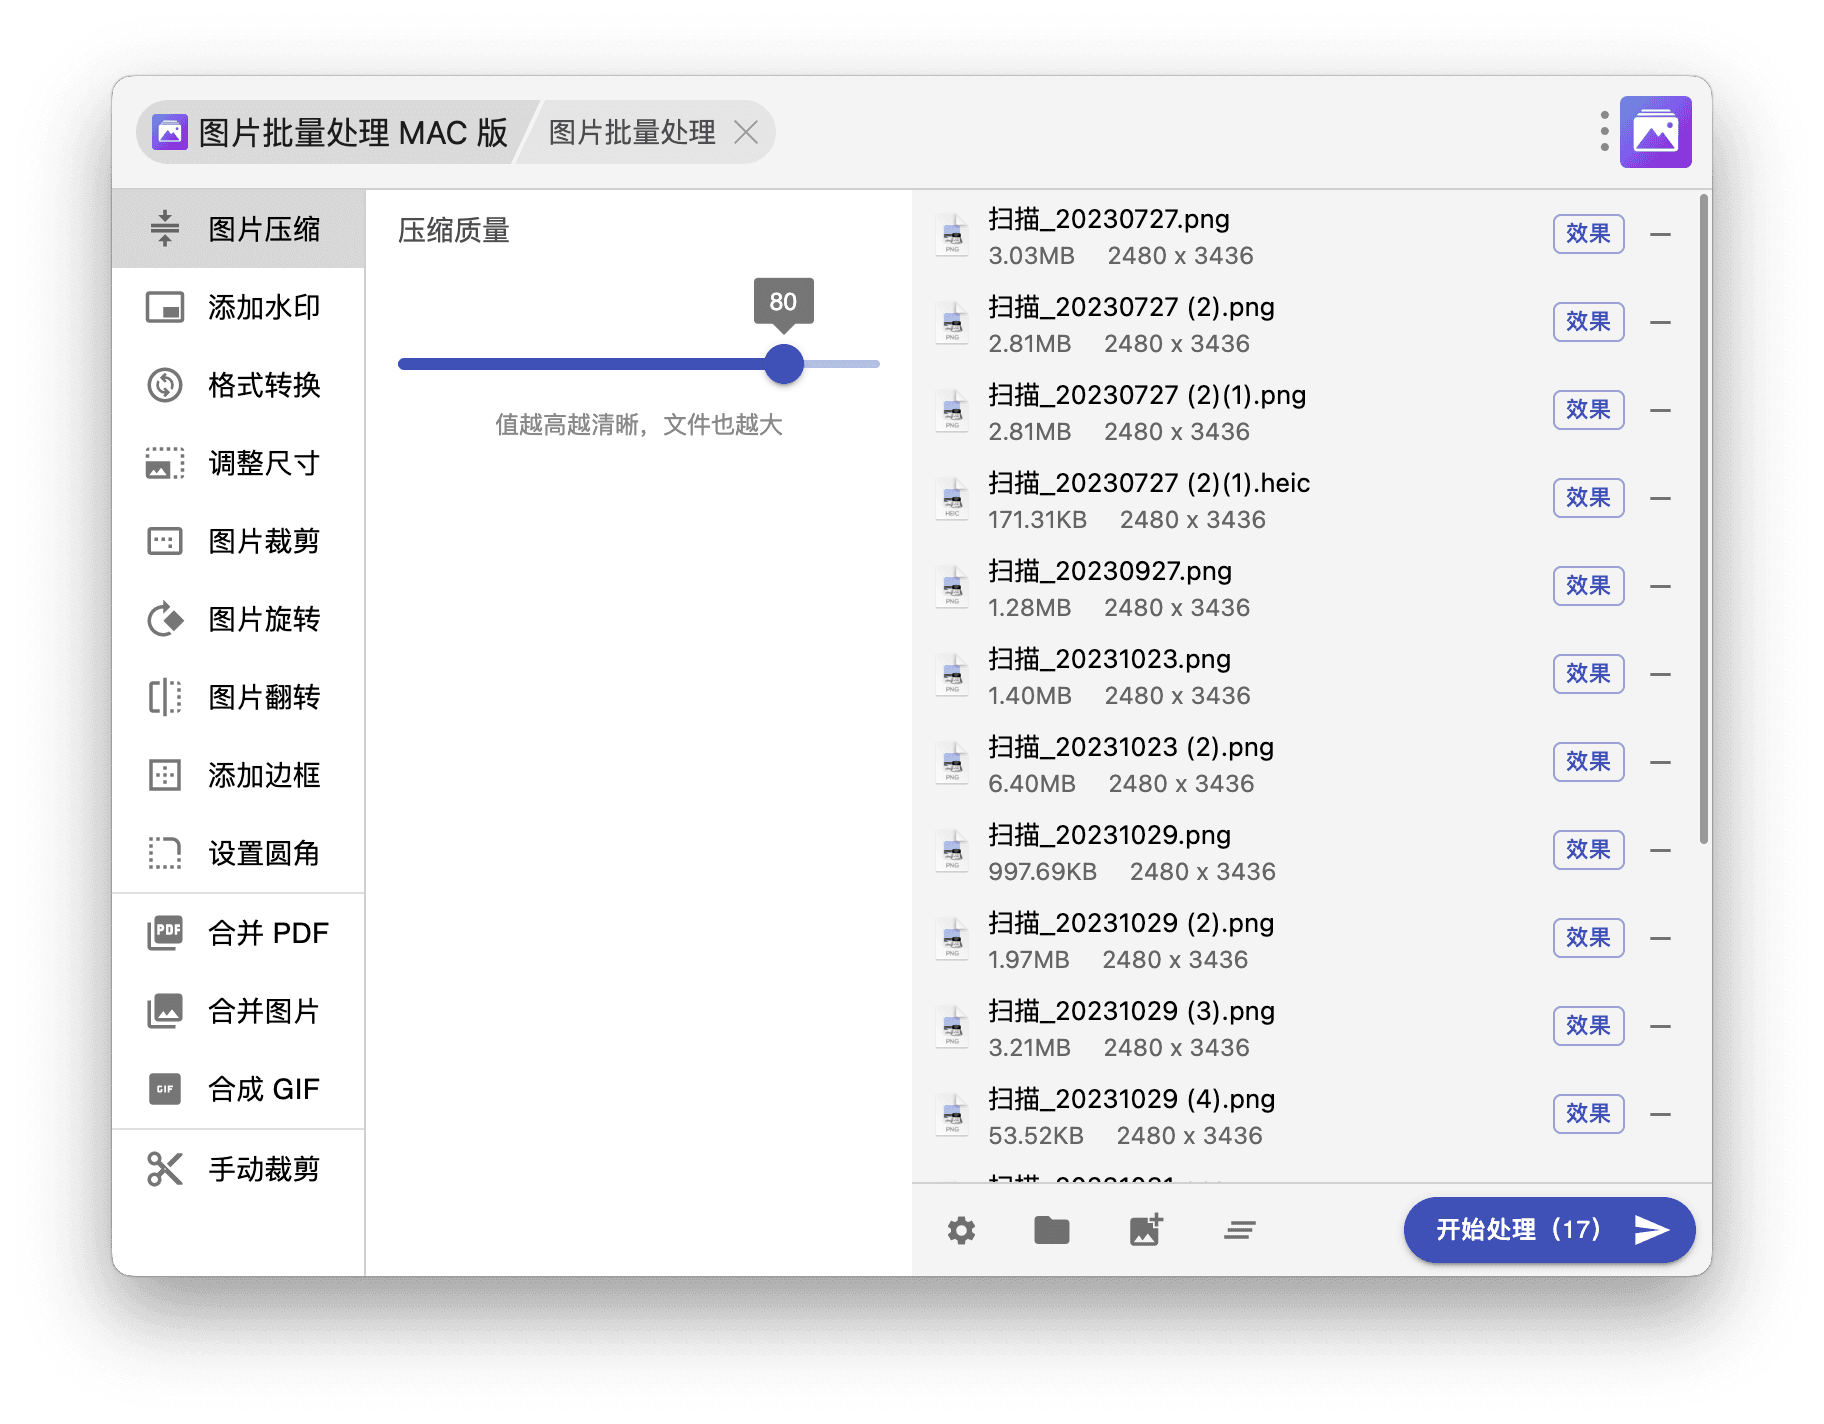This screenshot has height=1424, width=1824.
Task: Click 开始处理 (17) button
Action: 1549,1230
